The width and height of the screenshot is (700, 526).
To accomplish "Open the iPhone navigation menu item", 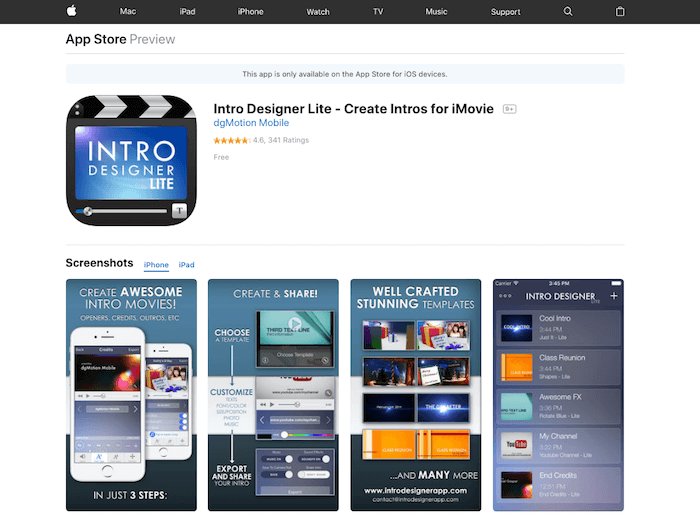I will [x=250, y=12].
